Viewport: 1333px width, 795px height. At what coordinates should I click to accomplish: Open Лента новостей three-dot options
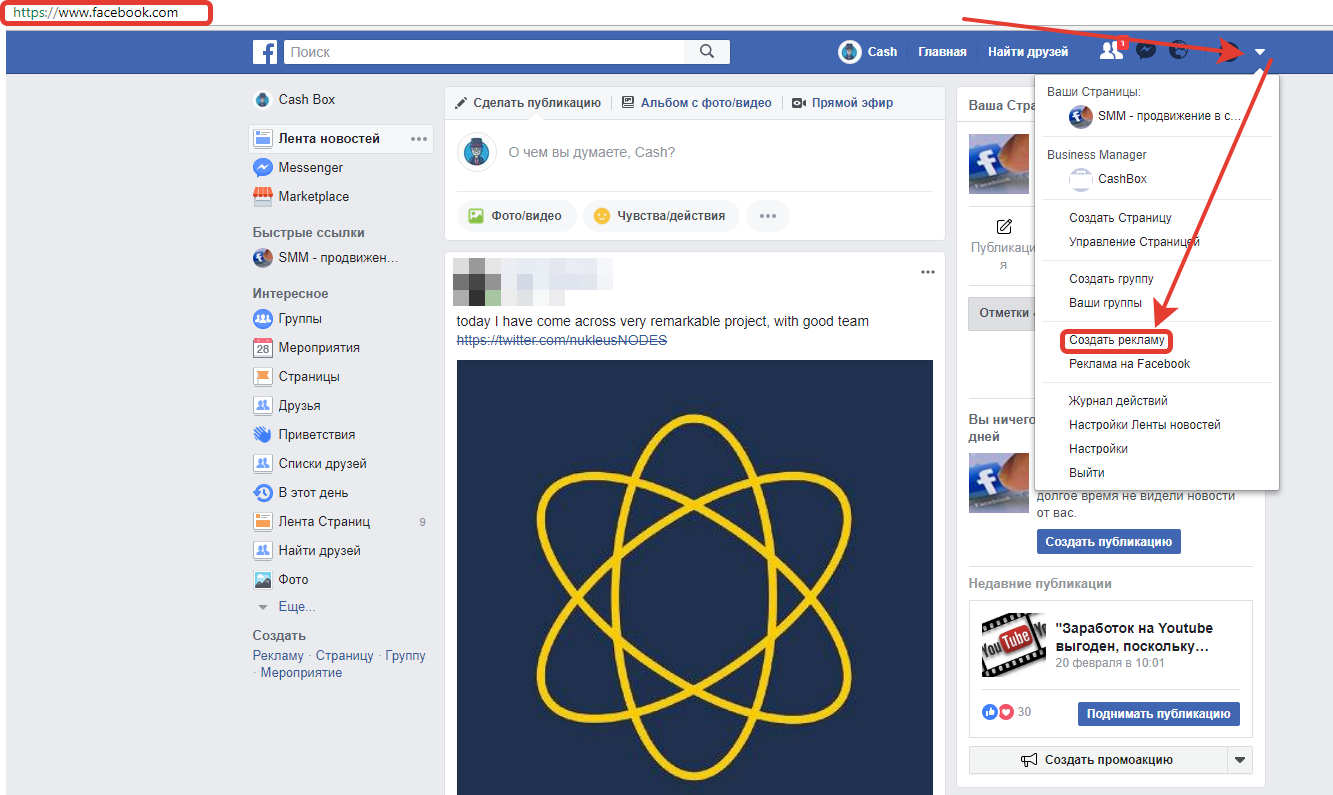pyautogui.click(x=419, y=139)
